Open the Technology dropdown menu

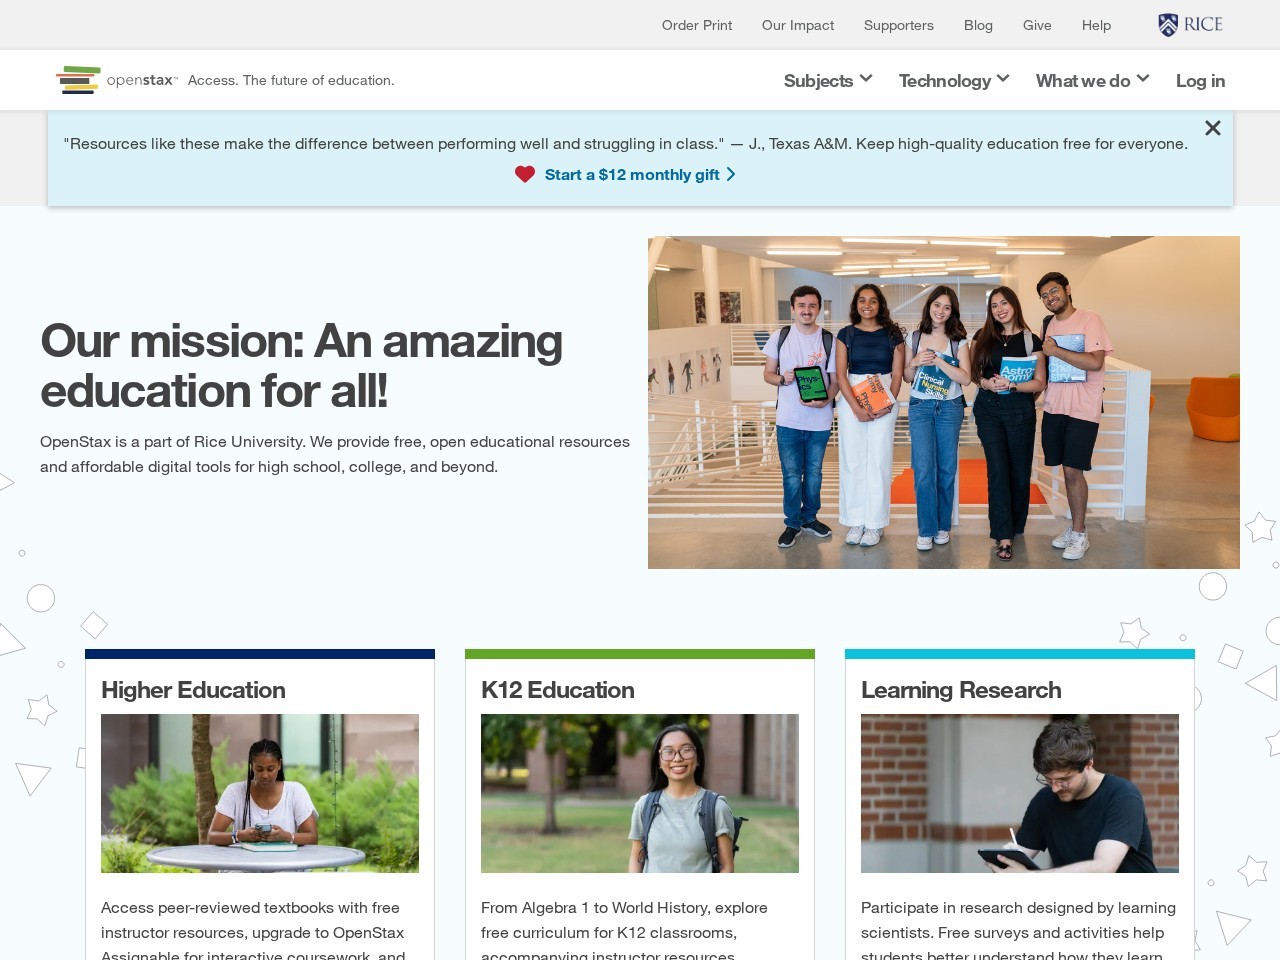[953, 81]
